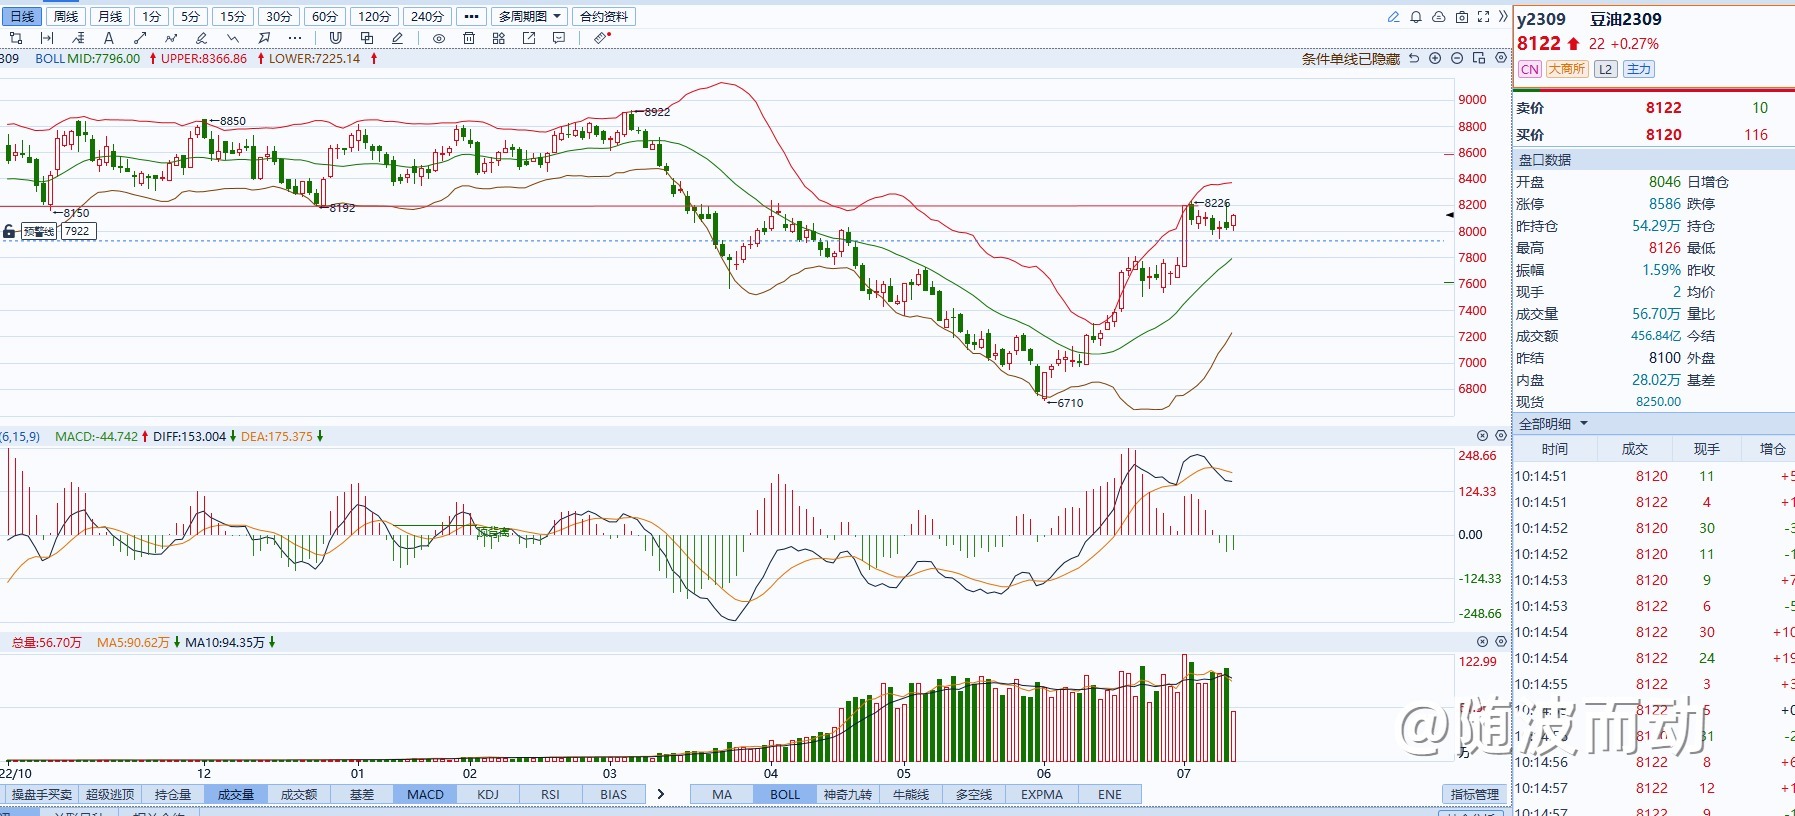Open more drawing tools via the toolbar ellipsis

(295, 38)
